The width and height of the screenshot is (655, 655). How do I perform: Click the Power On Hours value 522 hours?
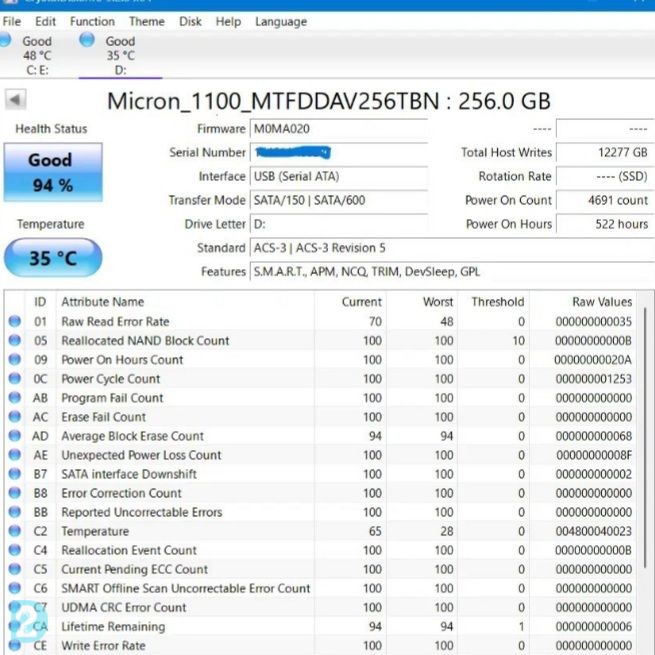pyautogui.click(x=605, y=224)
